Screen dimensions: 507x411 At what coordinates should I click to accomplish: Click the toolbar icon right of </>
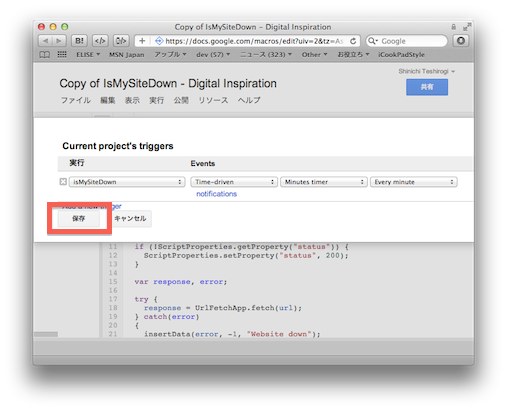pyautogui.click(x=121, y=41)
